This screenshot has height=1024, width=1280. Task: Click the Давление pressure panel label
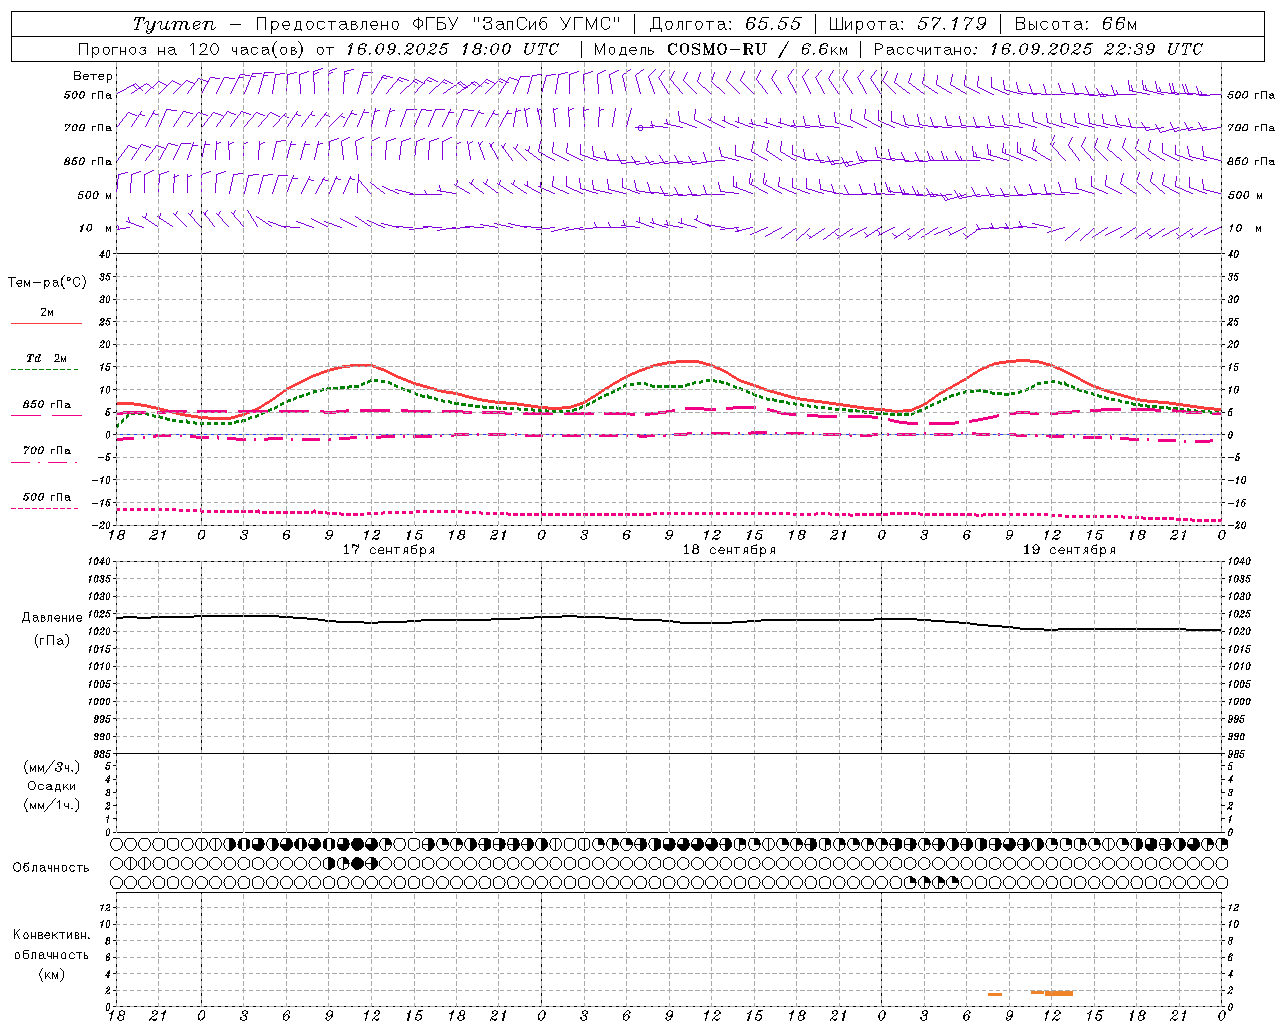[54, 618]
